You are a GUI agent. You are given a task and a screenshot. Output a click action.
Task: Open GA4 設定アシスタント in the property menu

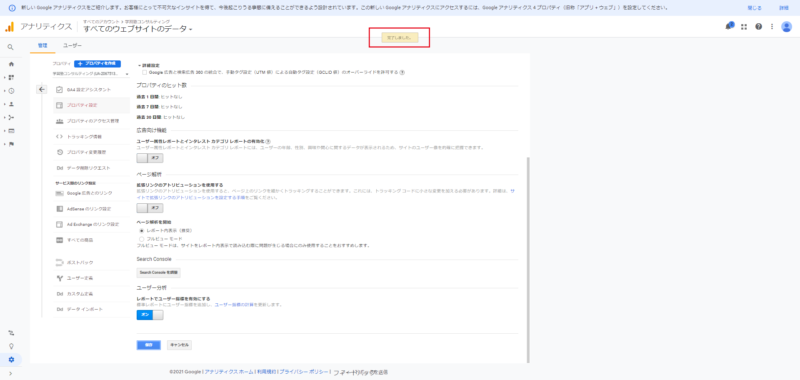pyautogui.click(x=88, y=90)
